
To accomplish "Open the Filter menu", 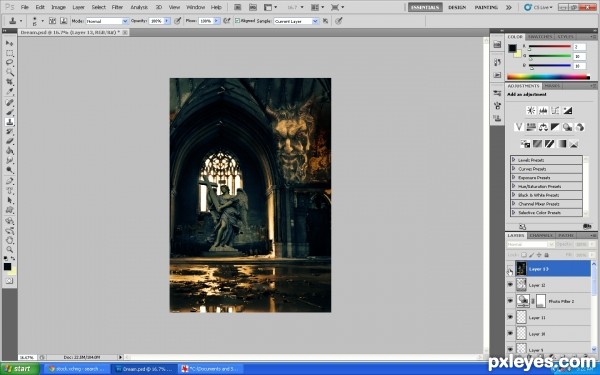I will [x=117, y=7].
